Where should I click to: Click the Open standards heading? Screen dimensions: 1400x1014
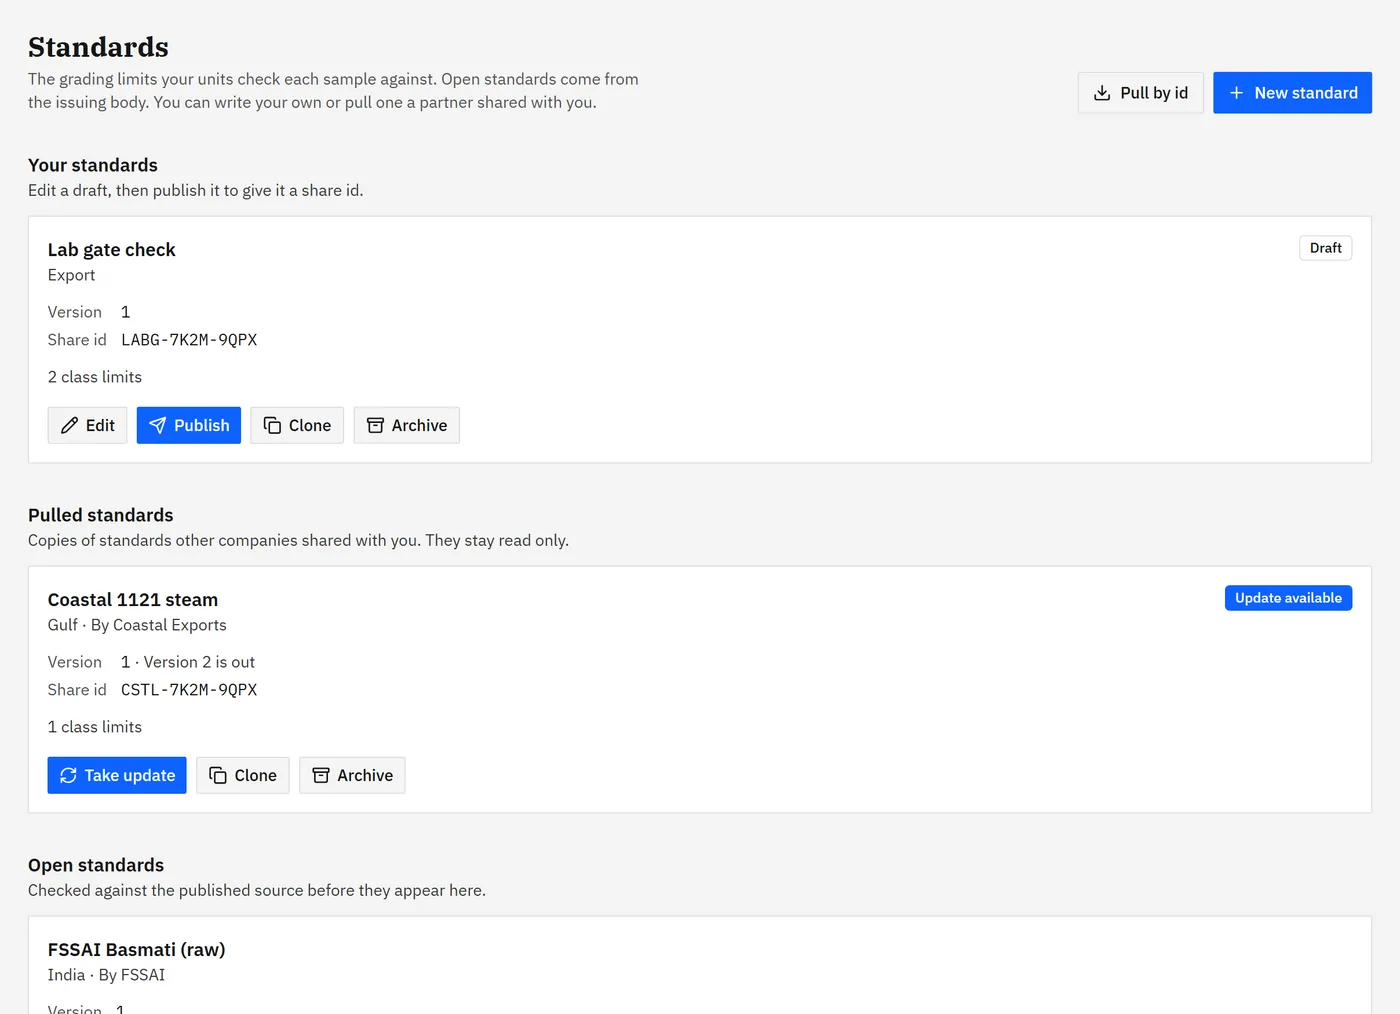(96, 865)
